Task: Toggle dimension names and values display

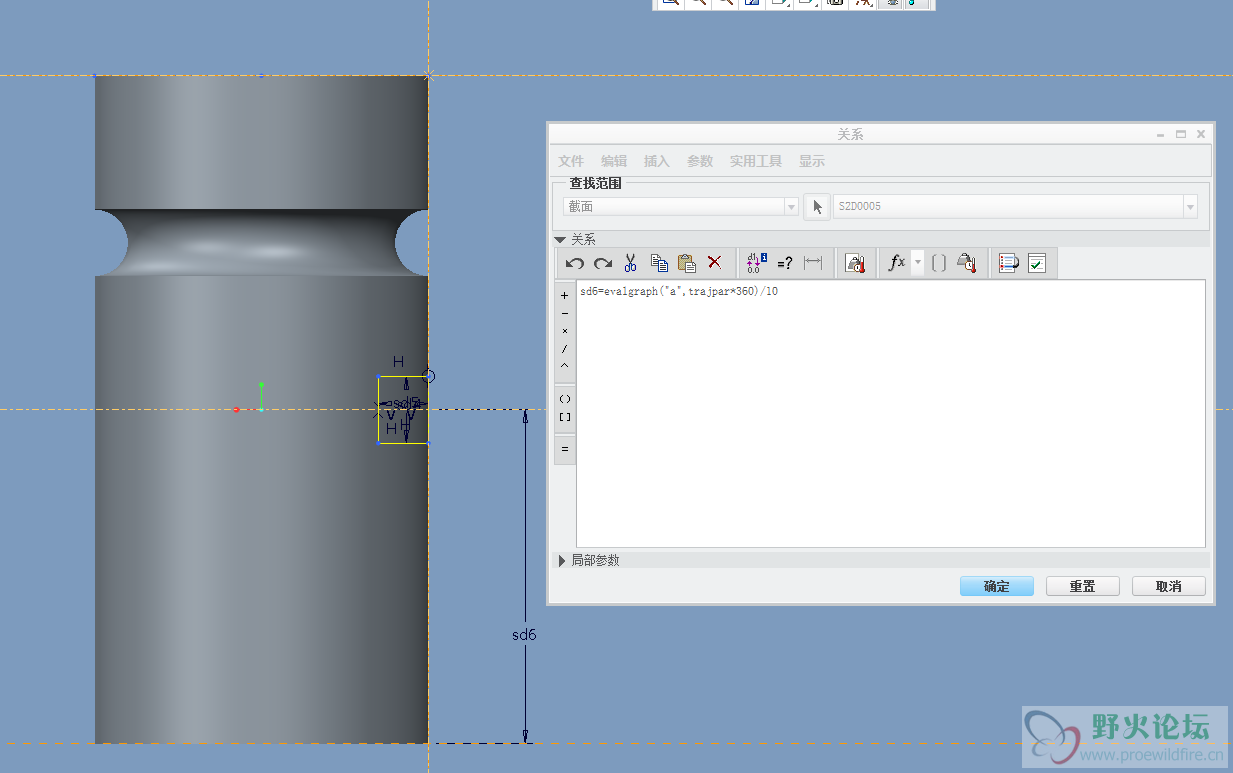Action: [757, 263]
